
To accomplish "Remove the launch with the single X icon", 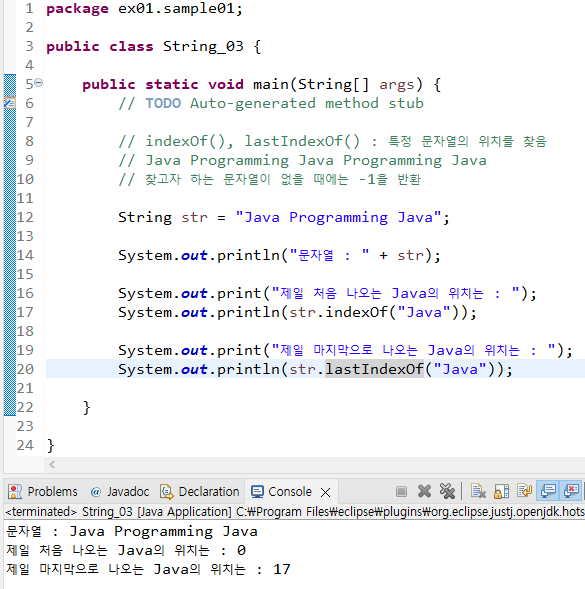I will pyautogui.click(x=425, y=491).
